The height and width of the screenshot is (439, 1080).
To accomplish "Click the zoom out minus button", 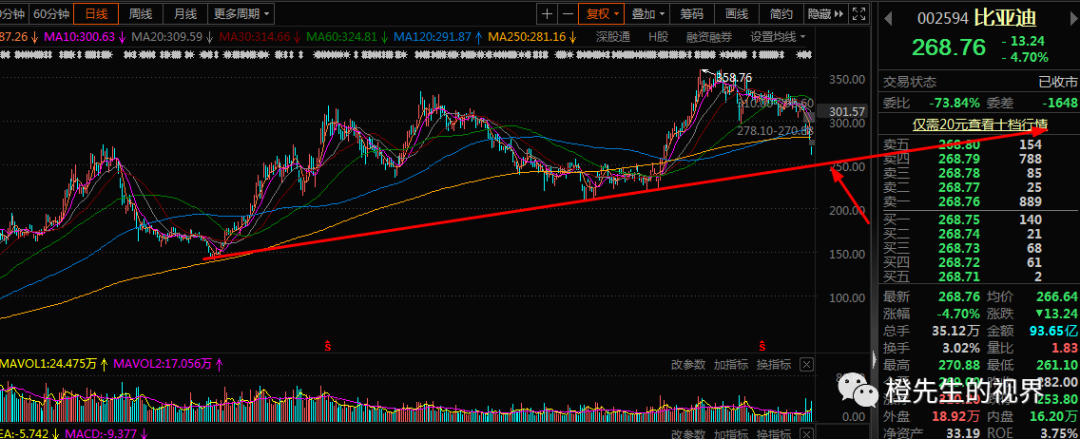I will point(567,14).
